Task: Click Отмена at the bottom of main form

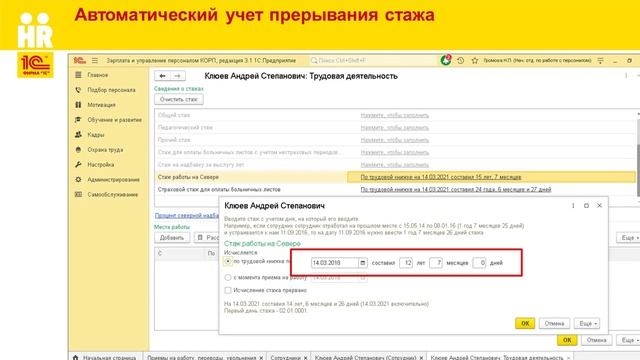Action: 596,340
